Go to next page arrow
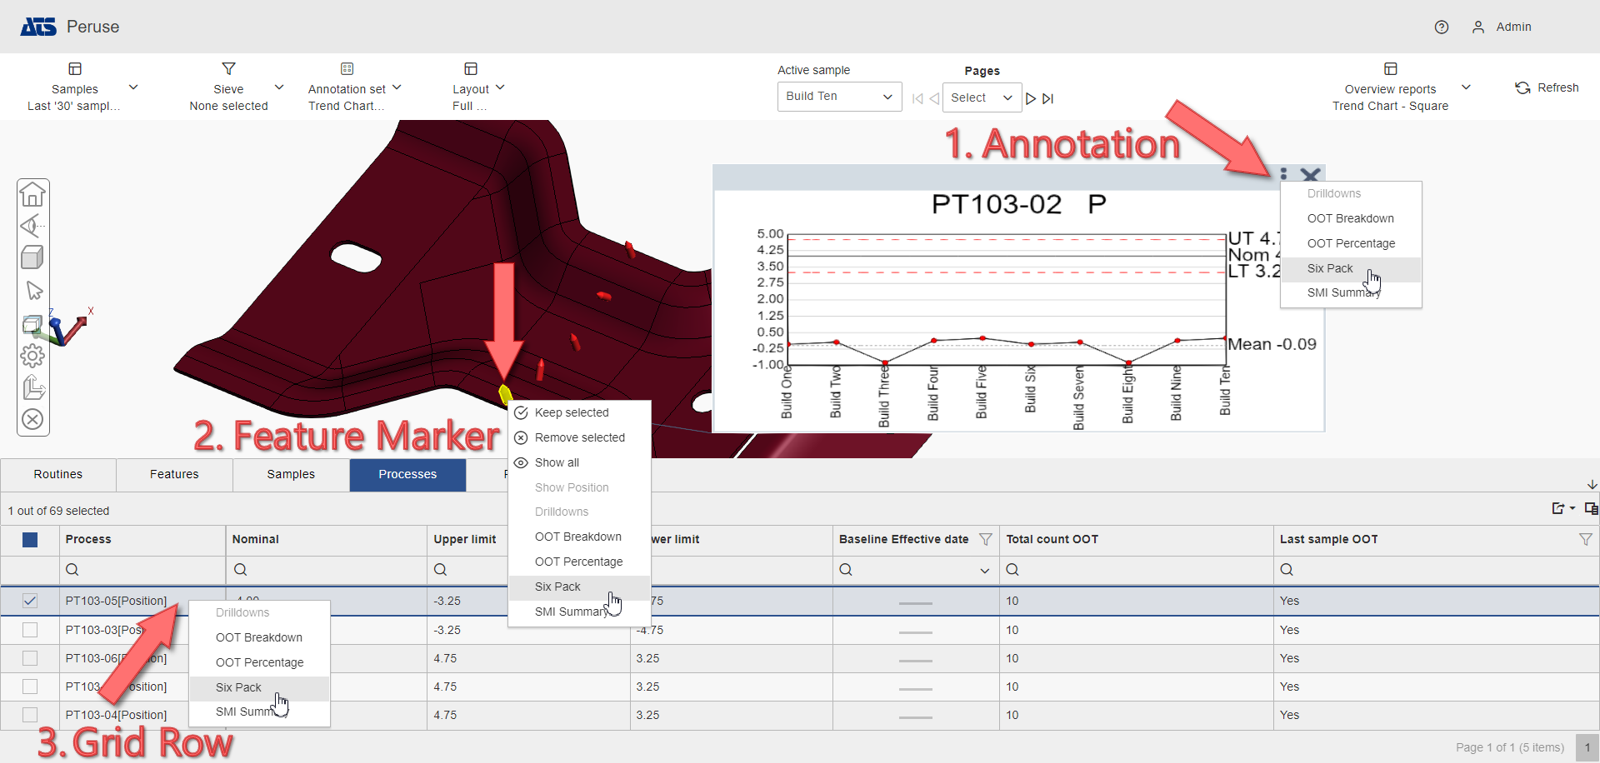This screenshot has height=763, width=1600. (x=1031, y=98)
